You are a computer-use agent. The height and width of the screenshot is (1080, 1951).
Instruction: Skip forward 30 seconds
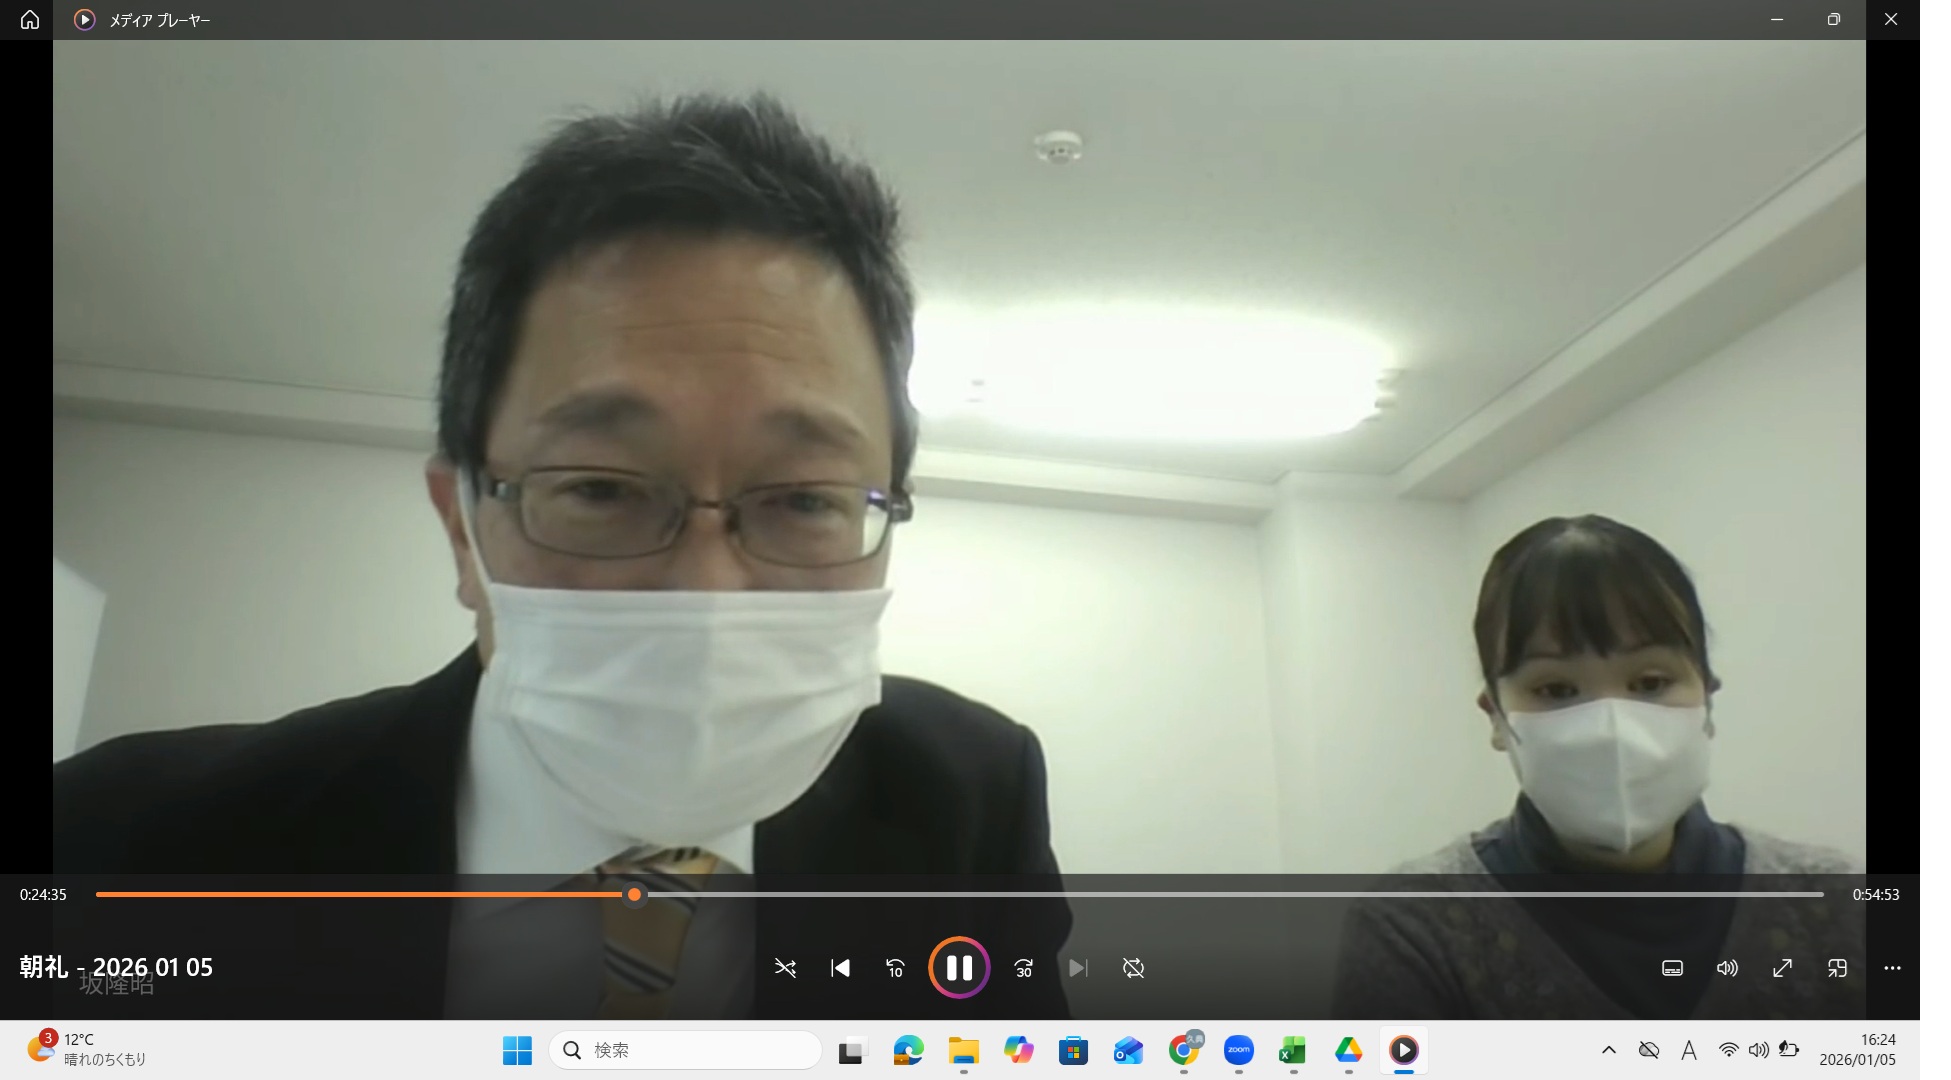coord(1023,968)
